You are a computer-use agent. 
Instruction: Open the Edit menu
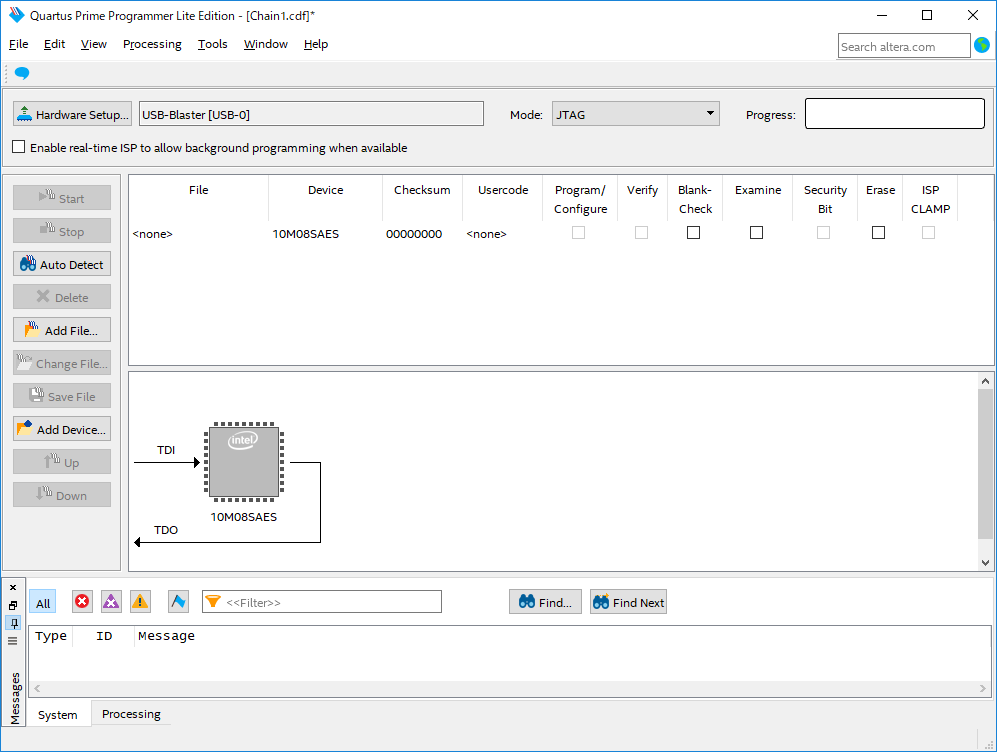[54, 44]
